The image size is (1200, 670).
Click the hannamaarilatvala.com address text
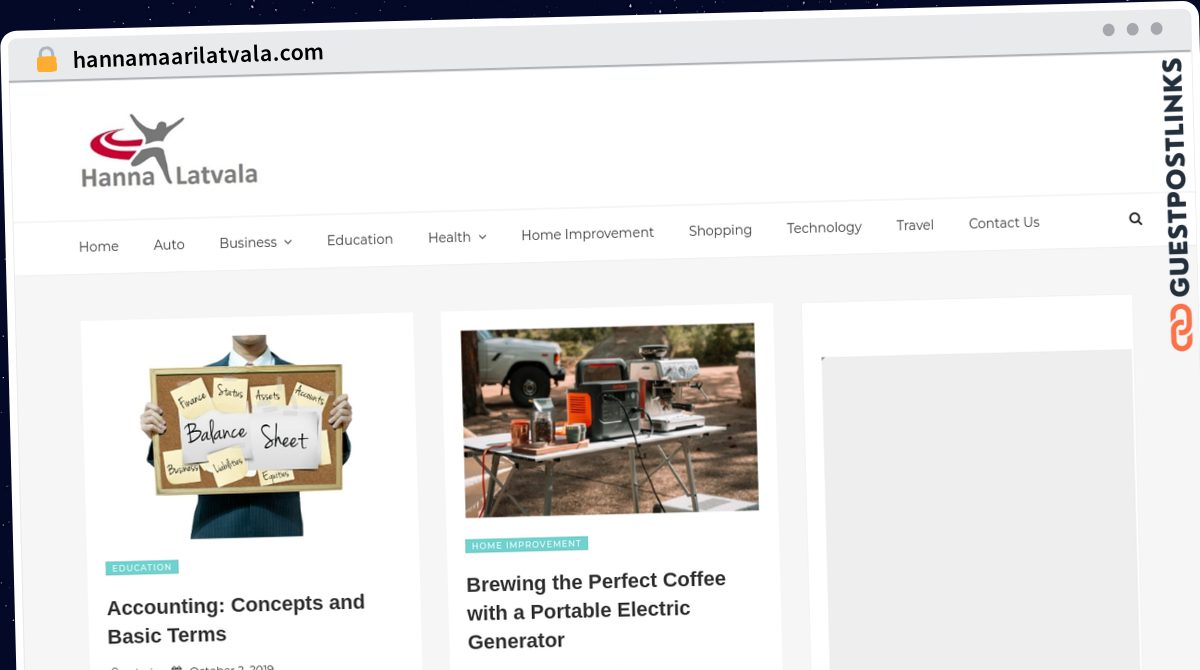[x=198, y=55]
